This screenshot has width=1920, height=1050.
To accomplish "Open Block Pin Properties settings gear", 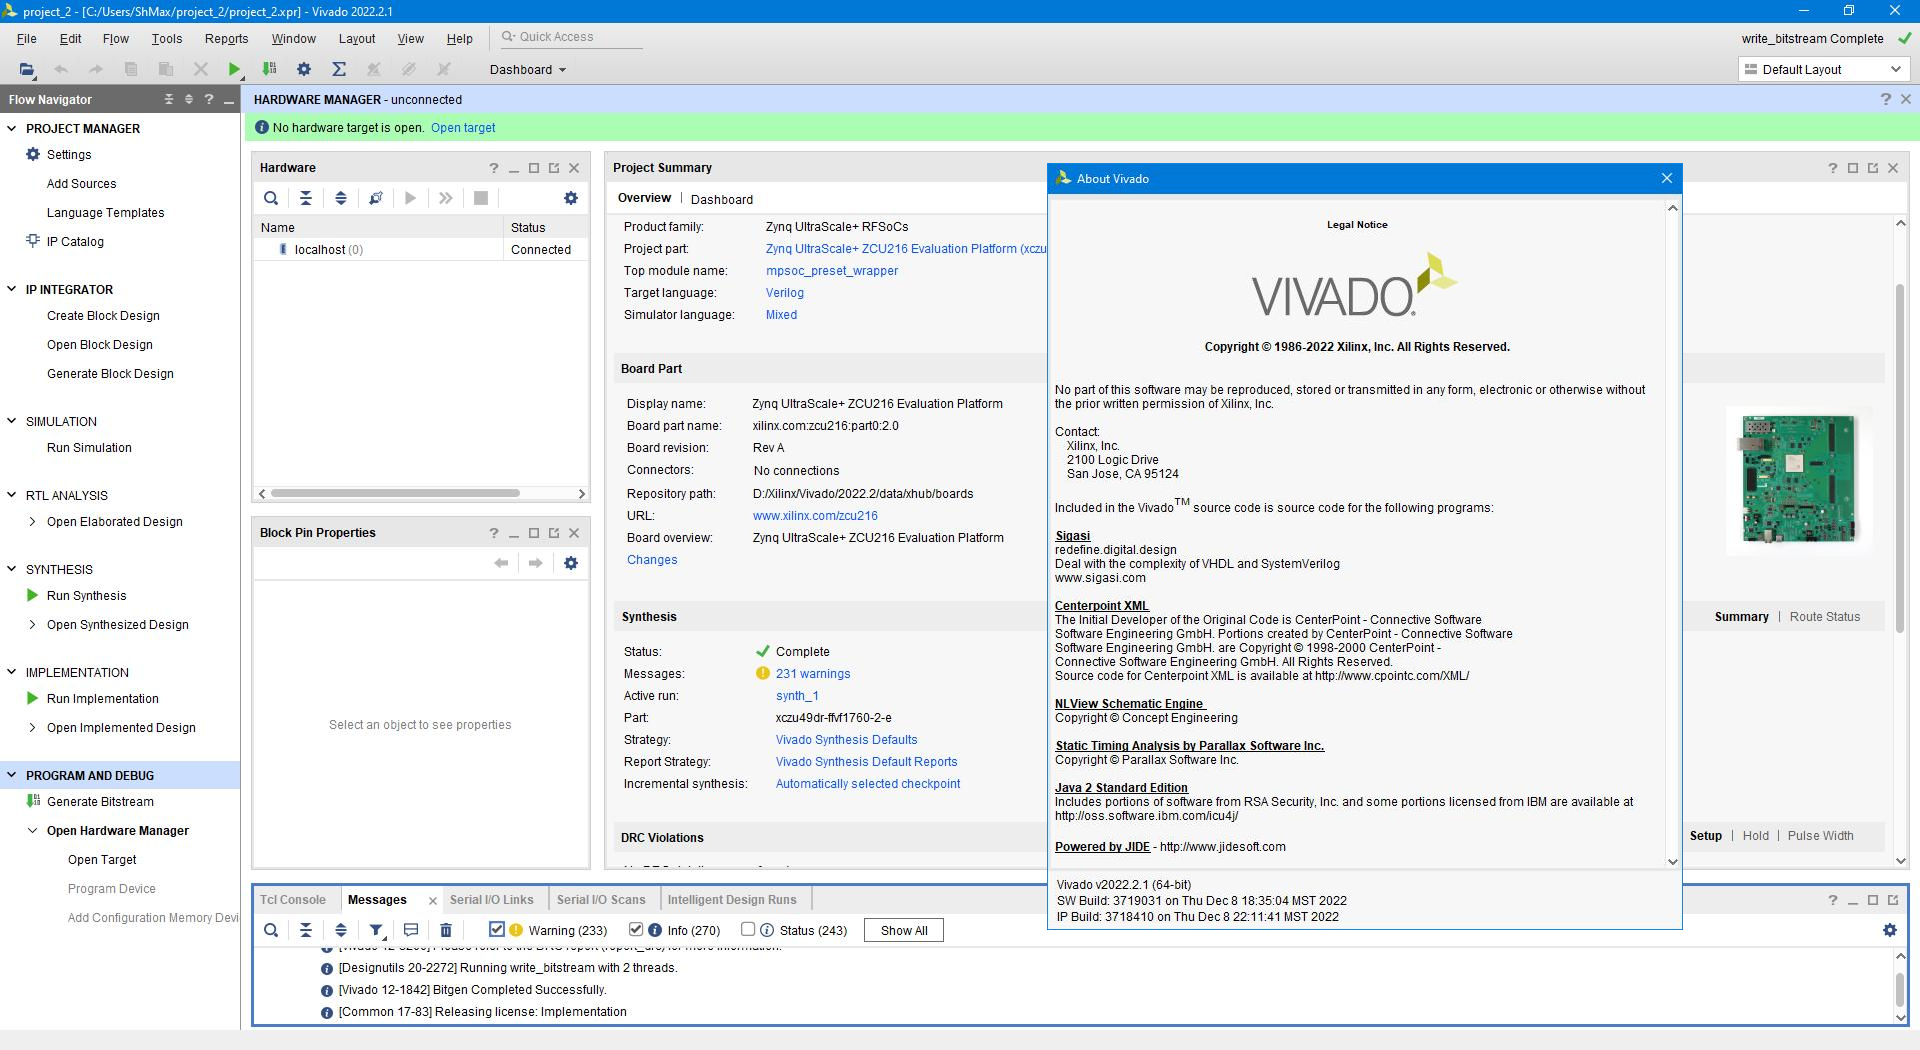I will [x=571, y=563].
